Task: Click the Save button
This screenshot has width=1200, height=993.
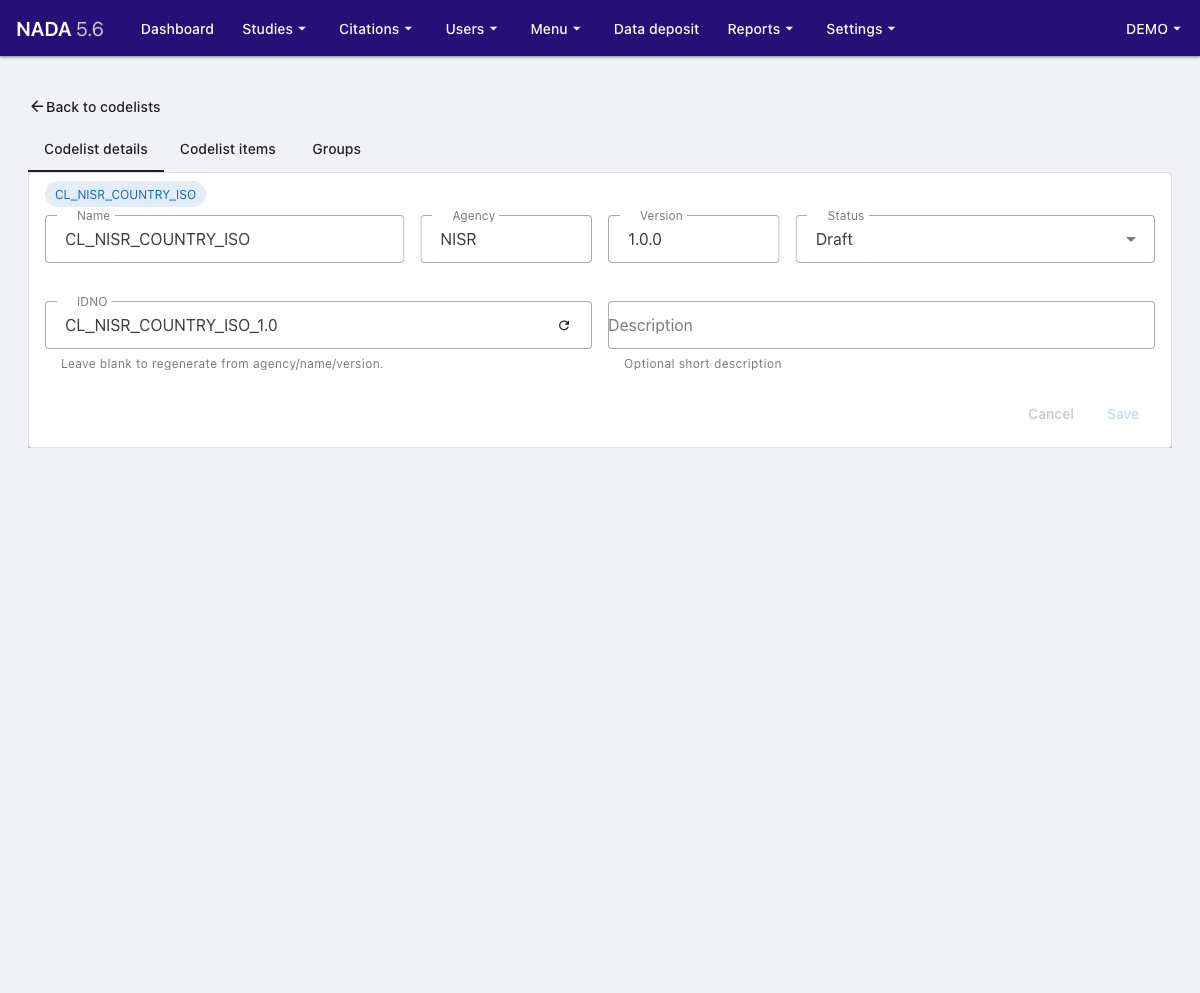Action: click(x=1123, y=414)
